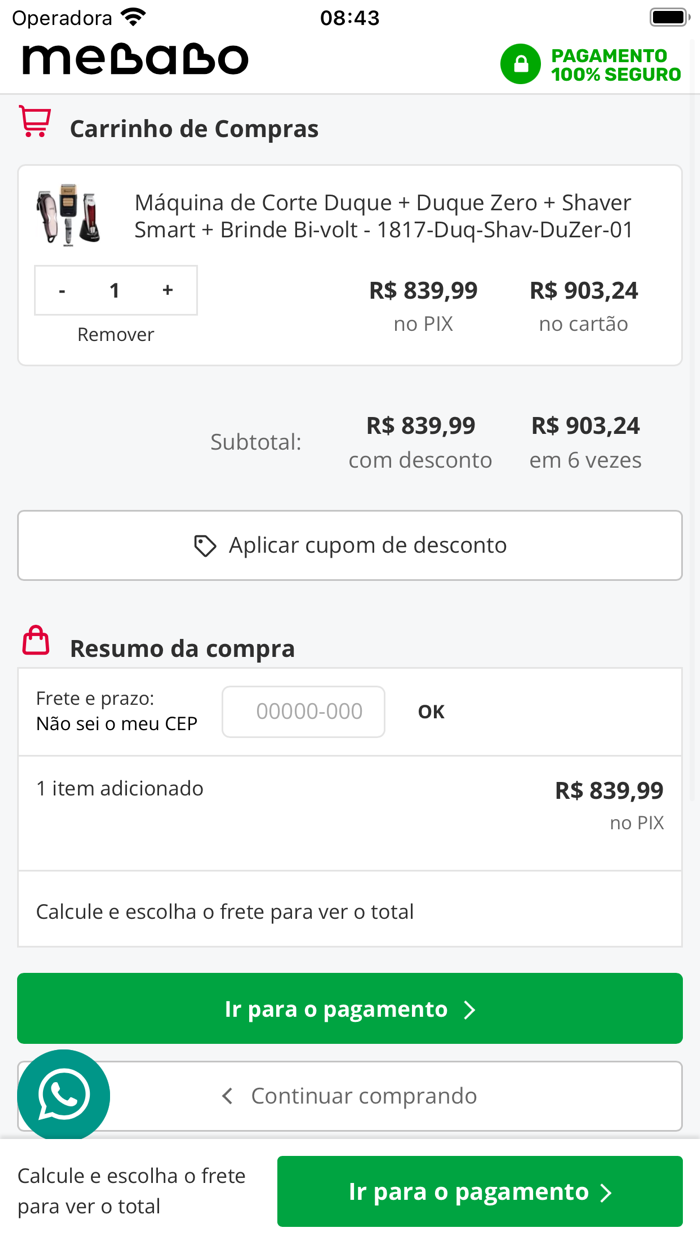The width and height of the screenshot is (700, 1244).
Task: Select the tag icon on the coupon button
Action: [x=205, y=545]
